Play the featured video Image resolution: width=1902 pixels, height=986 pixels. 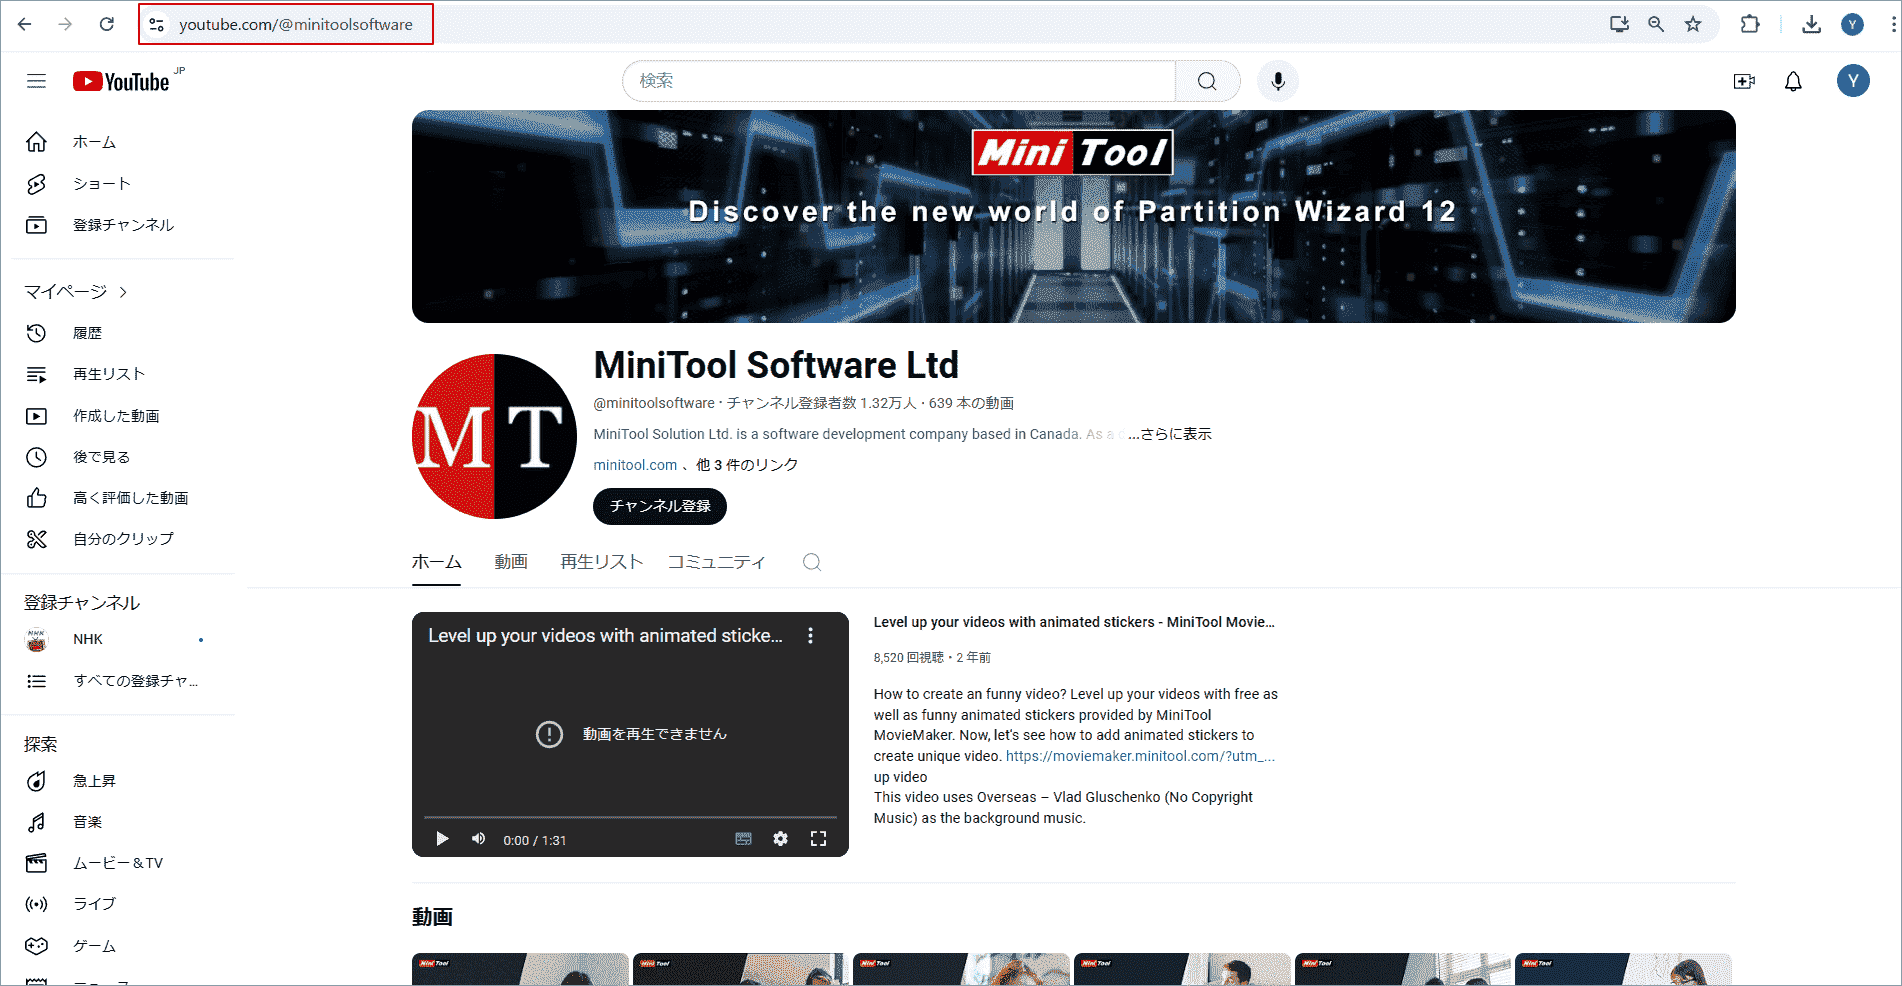[442, 839]
